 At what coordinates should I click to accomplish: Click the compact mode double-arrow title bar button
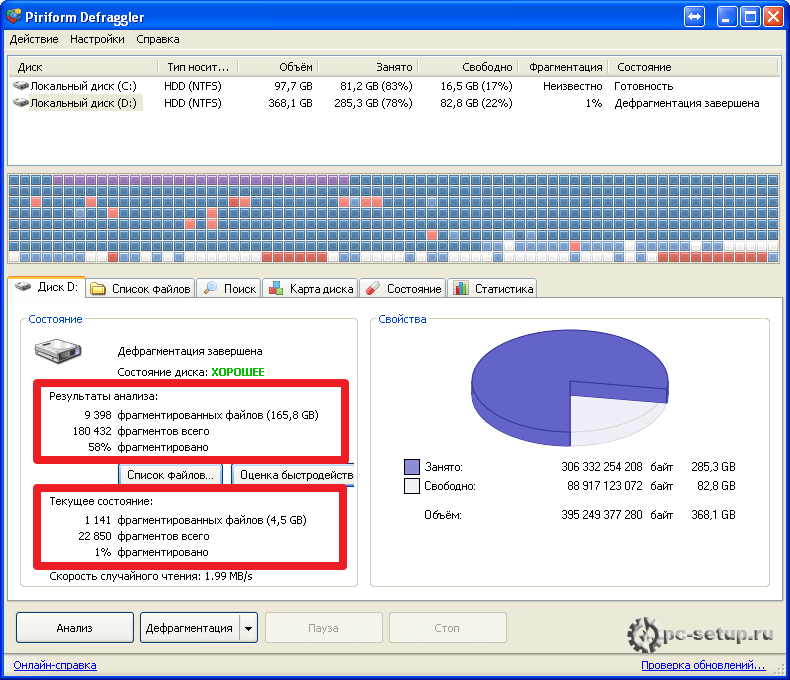coord(694,17)
